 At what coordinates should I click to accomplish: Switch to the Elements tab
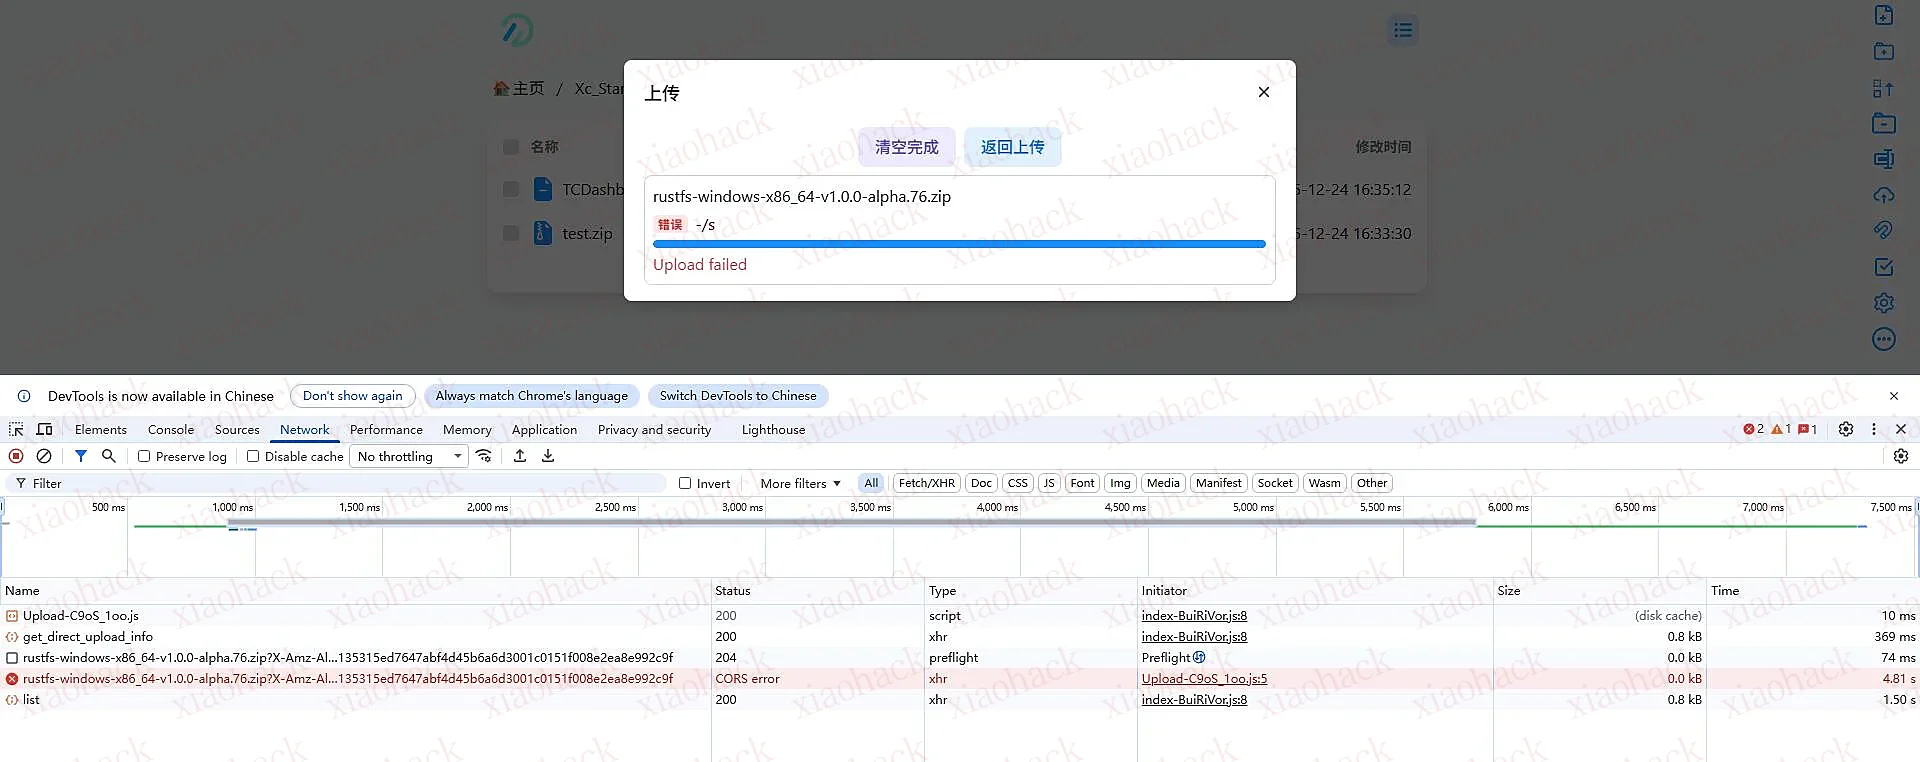tap(101, 429)
